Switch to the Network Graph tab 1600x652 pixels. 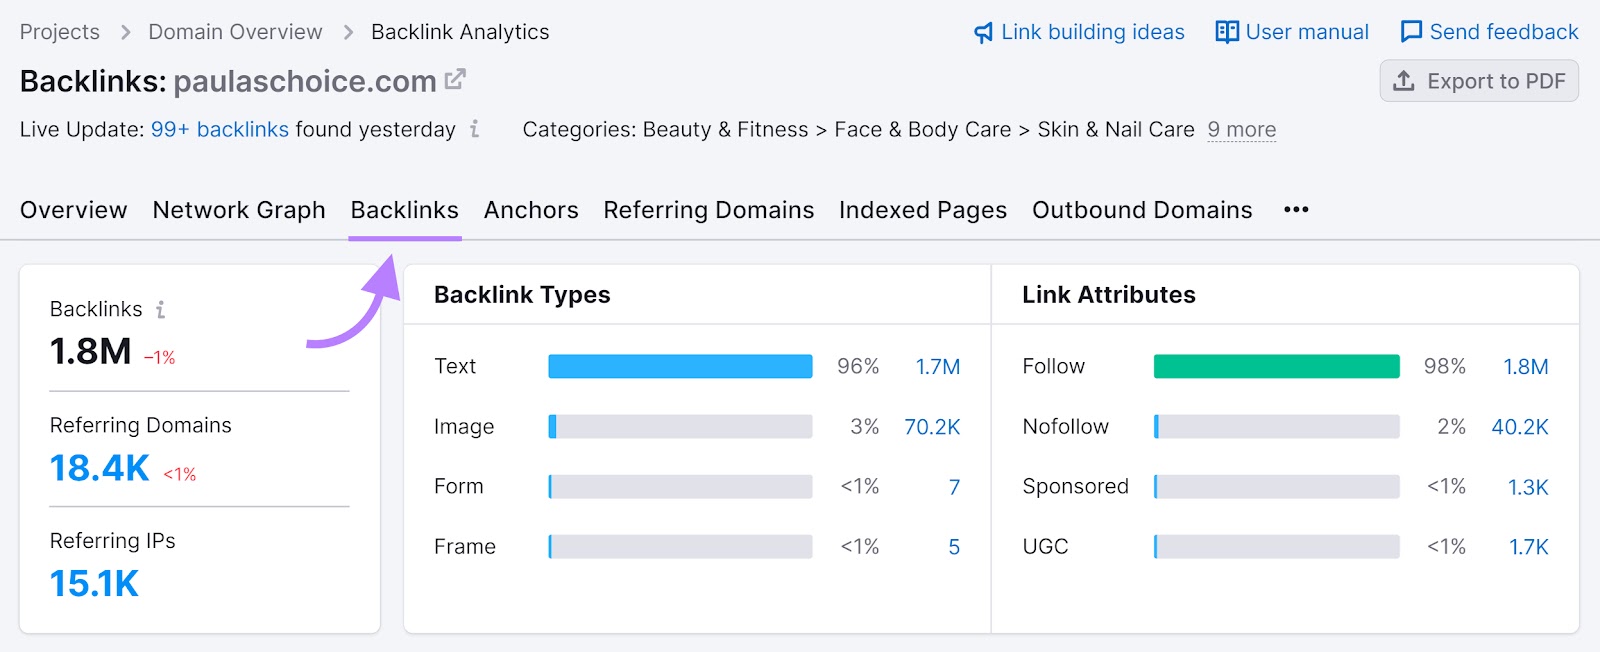click(238, 210)
